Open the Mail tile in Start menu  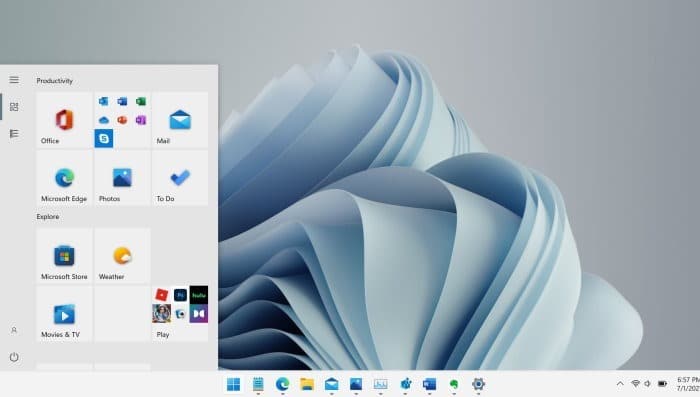tap(180, 120)
